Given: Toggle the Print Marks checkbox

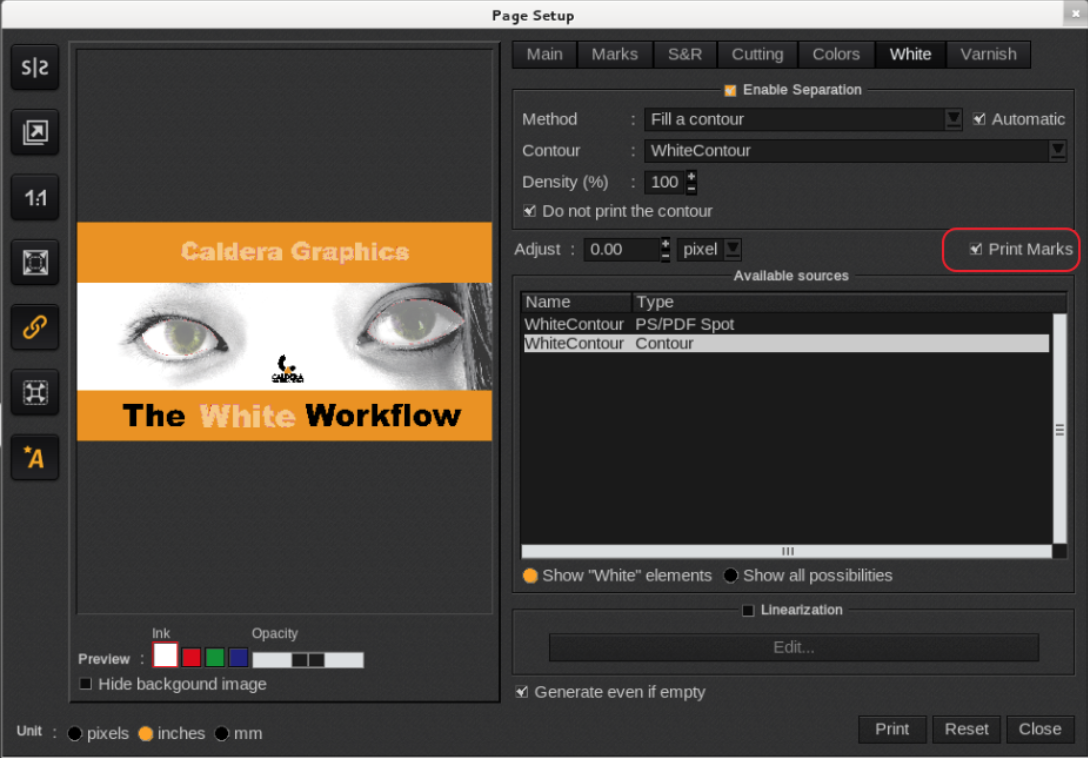Looking at the screenshot, I should (x=976, y=249).
